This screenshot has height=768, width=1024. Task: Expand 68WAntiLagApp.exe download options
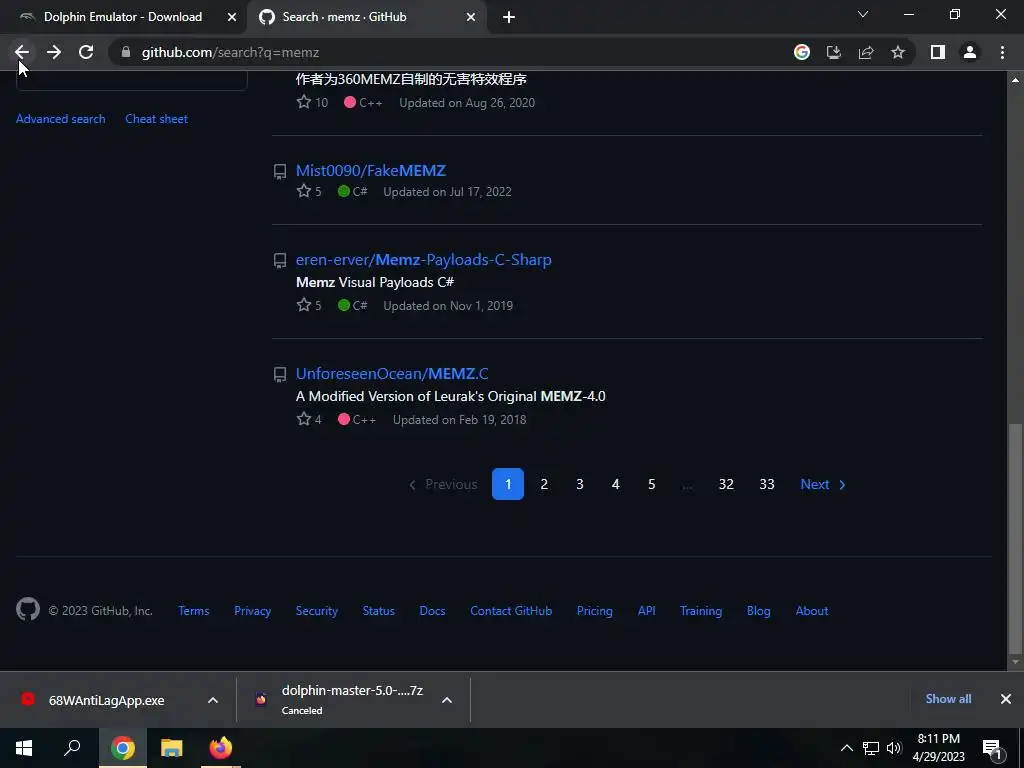click(213, 700)
